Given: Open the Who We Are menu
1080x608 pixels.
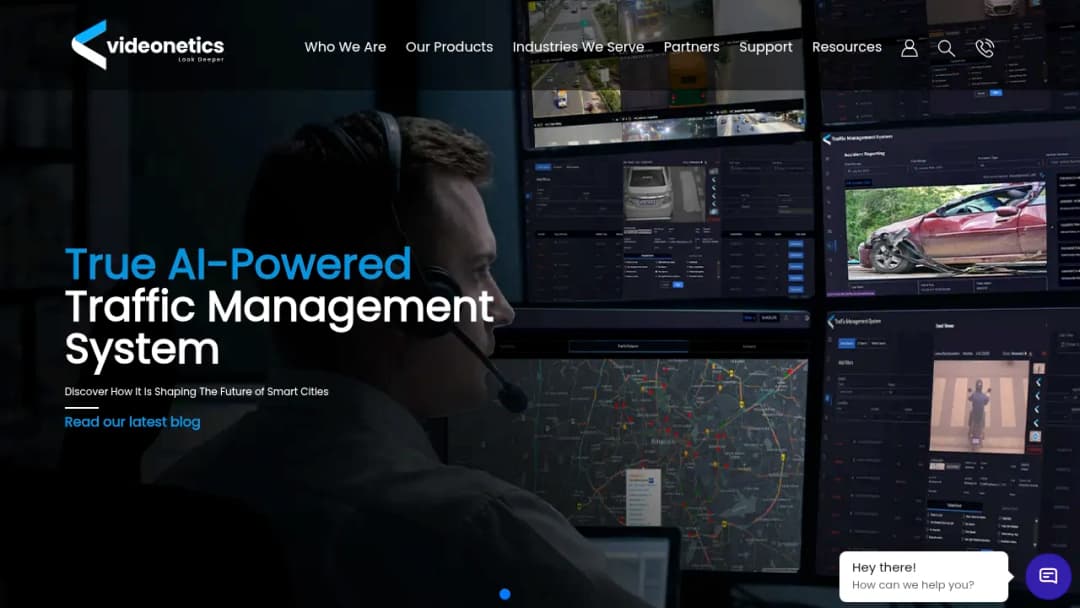Looking at the screenshot, I should tap(345, 47).
